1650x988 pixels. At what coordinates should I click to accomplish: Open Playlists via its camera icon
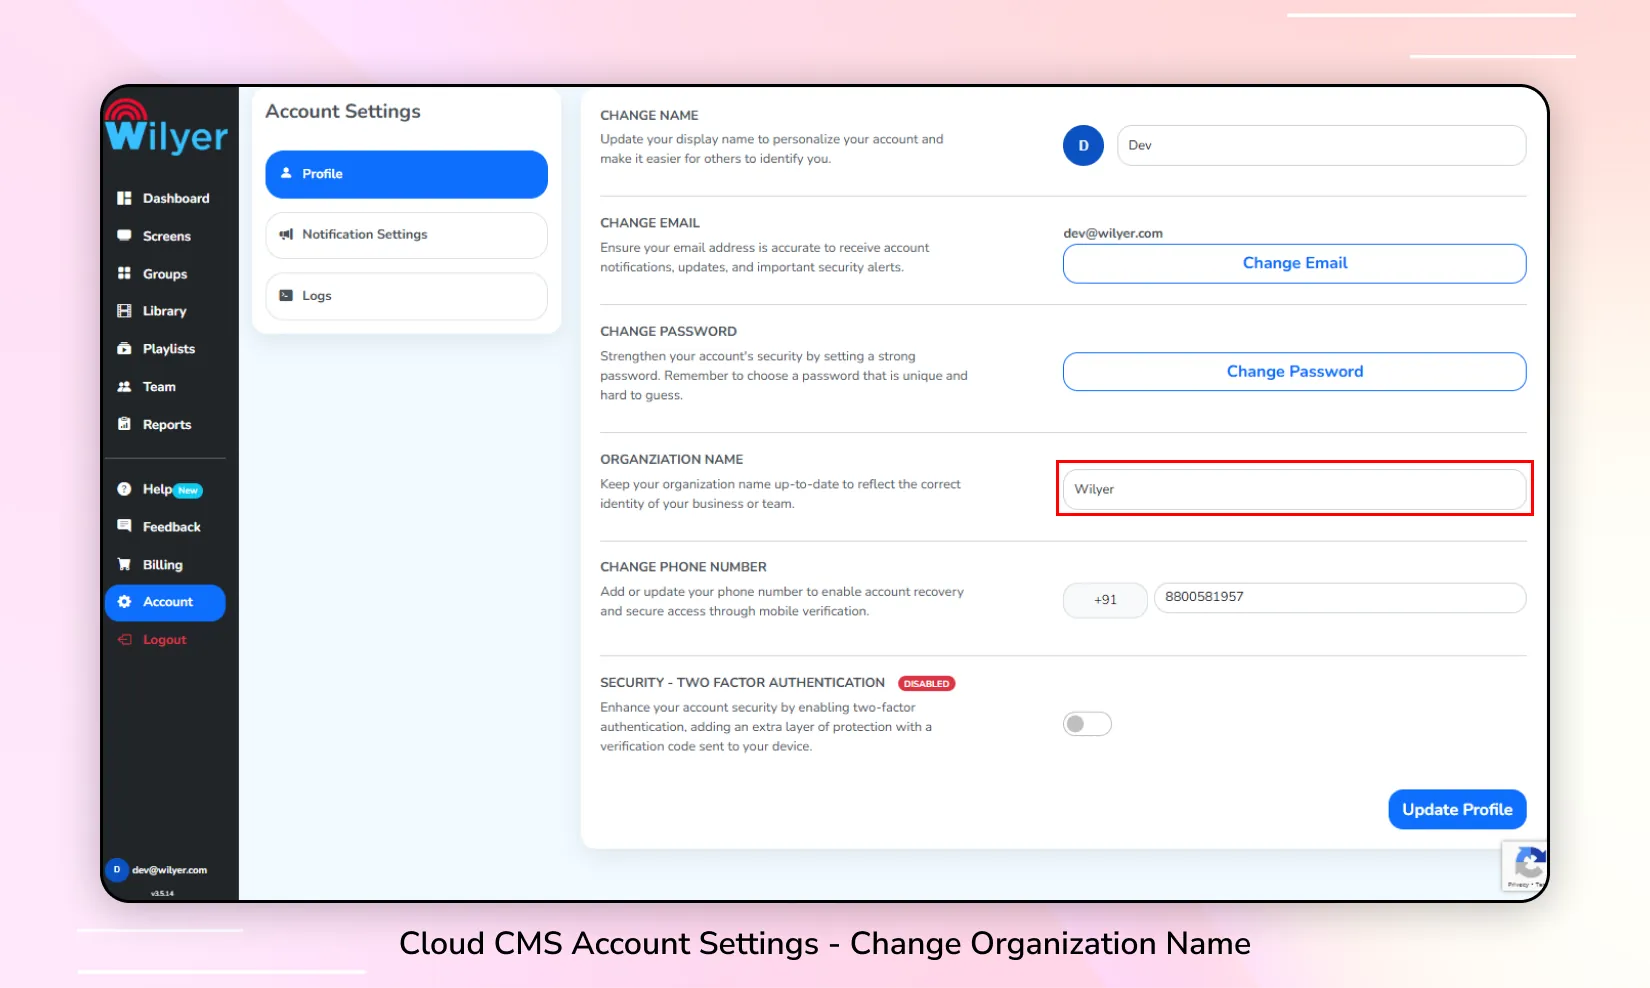(x=124, y=349)
